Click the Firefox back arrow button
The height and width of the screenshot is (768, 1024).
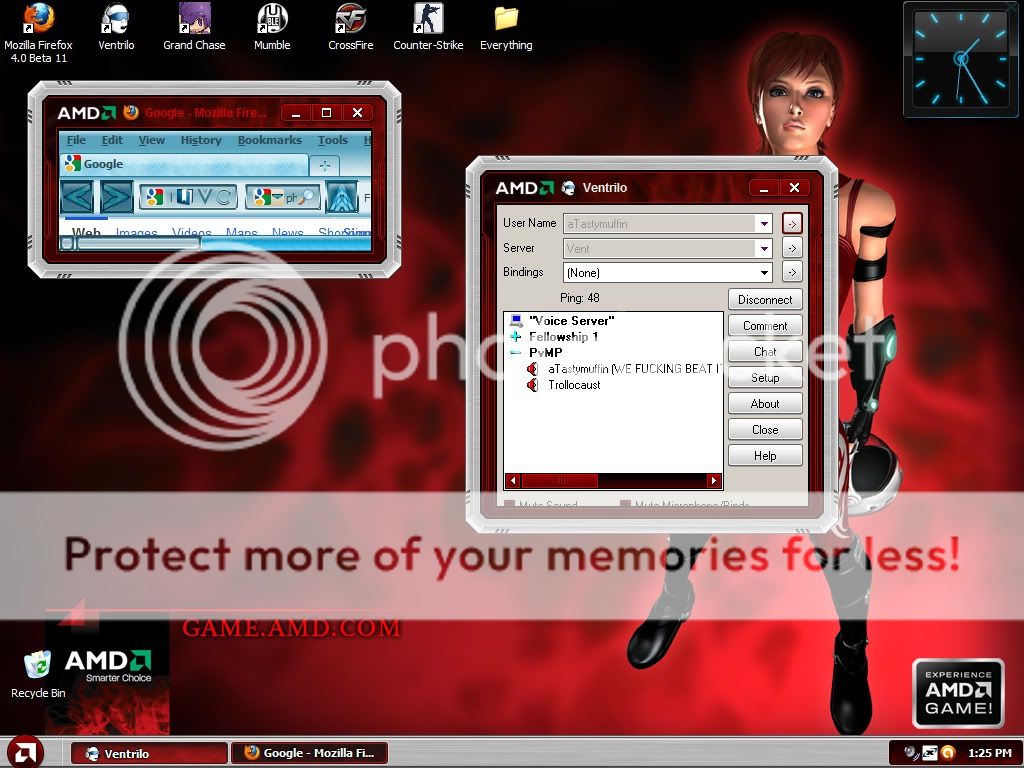[77, 197]
